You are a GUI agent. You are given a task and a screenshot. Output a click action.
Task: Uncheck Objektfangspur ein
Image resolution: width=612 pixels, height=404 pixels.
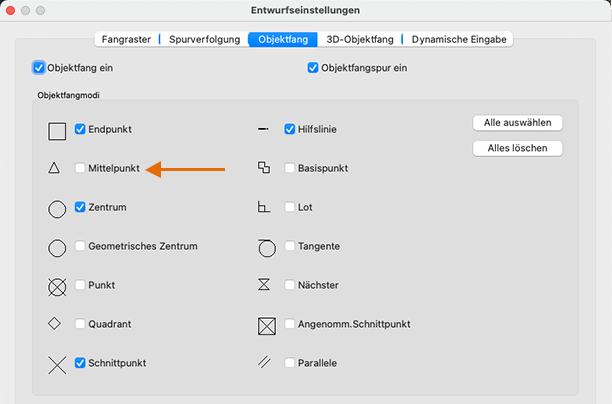tap(313, 68)
